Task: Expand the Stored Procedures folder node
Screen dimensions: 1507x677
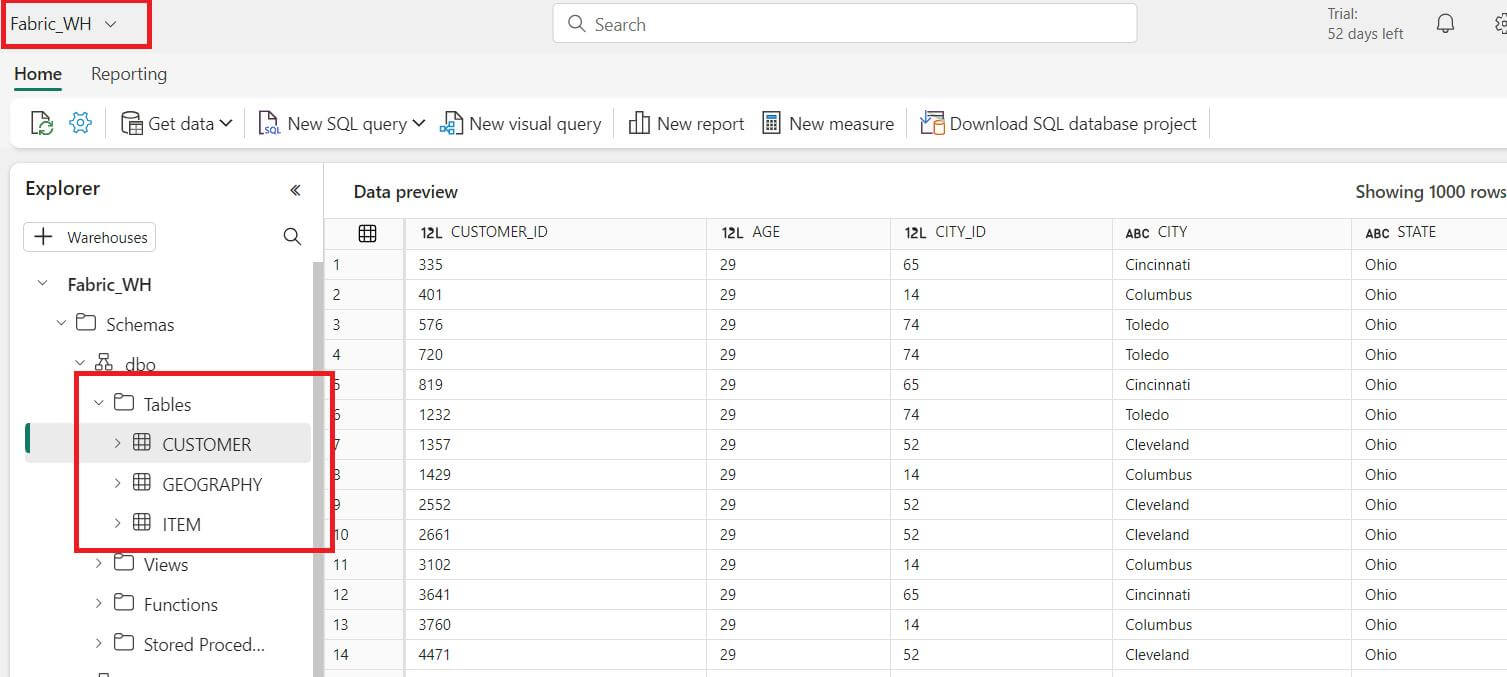Action: [x=98, y=643]
